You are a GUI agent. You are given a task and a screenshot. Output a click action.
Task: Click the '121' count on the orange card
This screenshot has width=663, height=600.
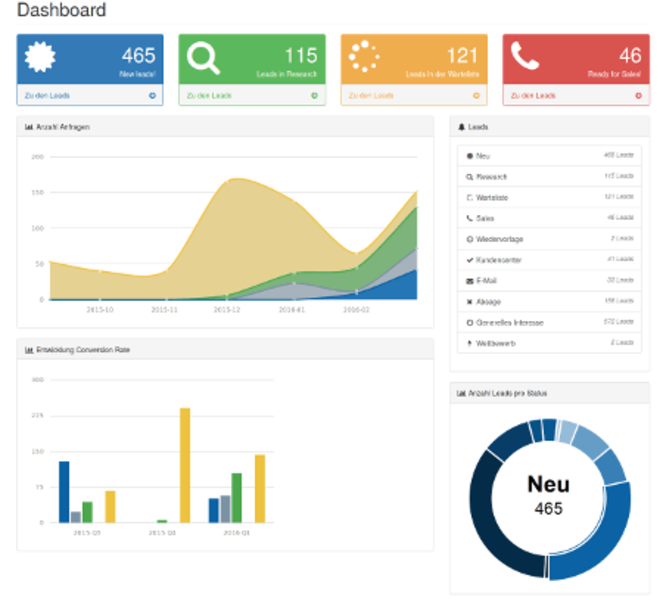point(463,56)
